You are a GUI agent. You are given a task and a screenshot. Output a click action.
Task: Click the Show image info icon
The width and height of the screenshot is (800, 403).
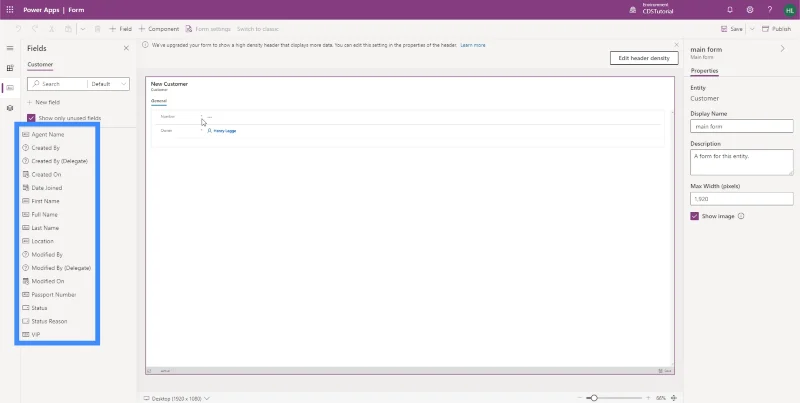pyautogui.click(x=741, y=216)
